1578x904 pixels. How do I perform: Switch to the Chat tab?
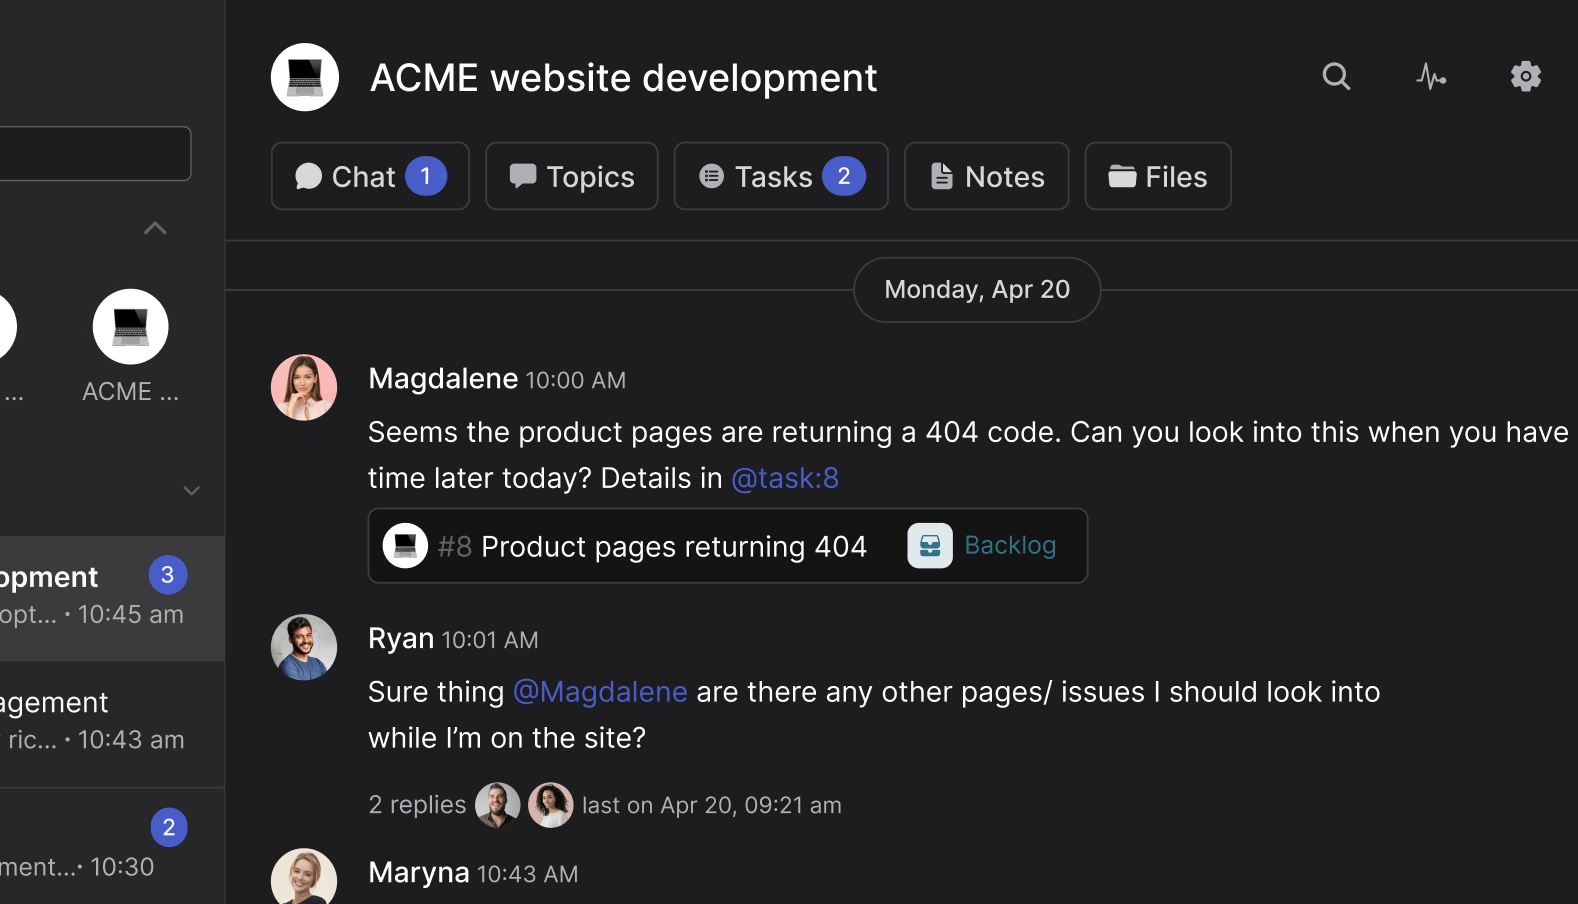tap(370, 177)
